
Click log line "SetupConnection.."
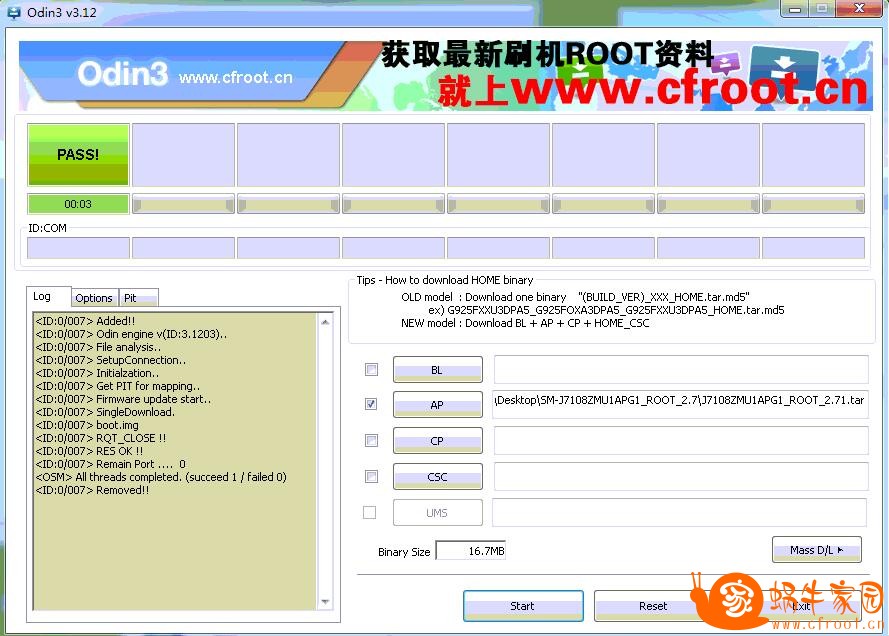pyautogui.click(x=111, y=360)
